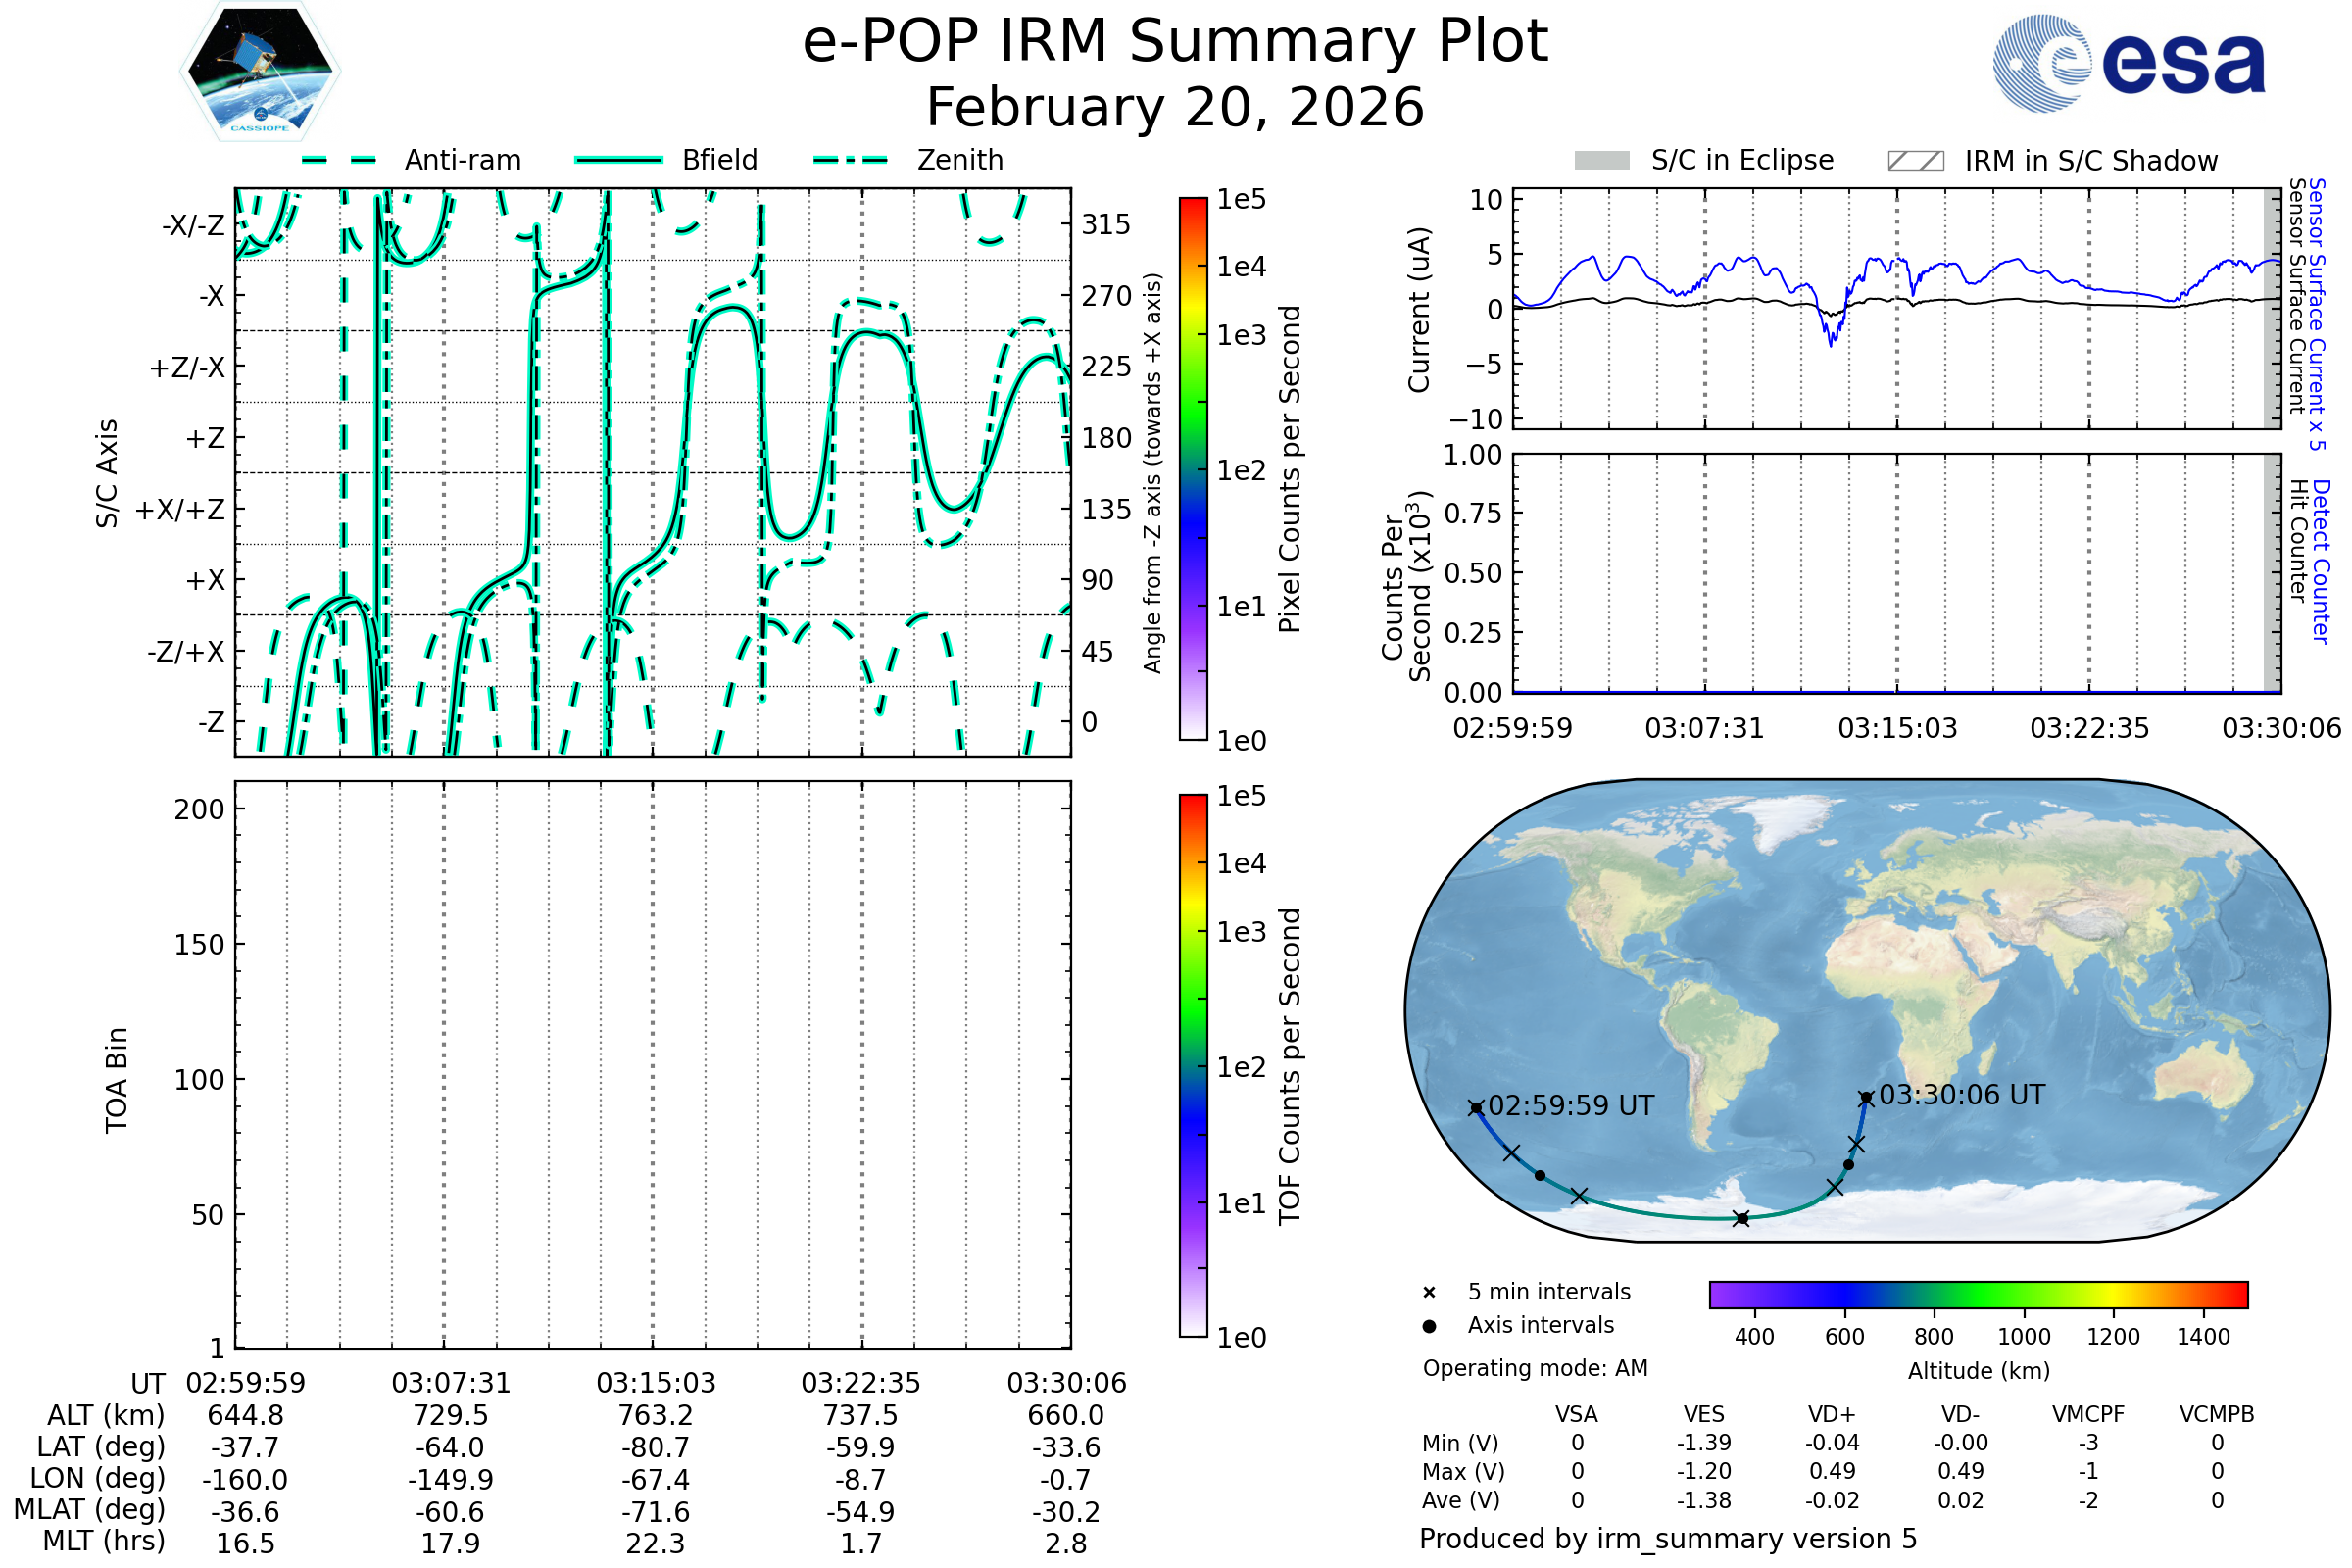Click the Altitude (km) color bar

click(1978, 1294)
